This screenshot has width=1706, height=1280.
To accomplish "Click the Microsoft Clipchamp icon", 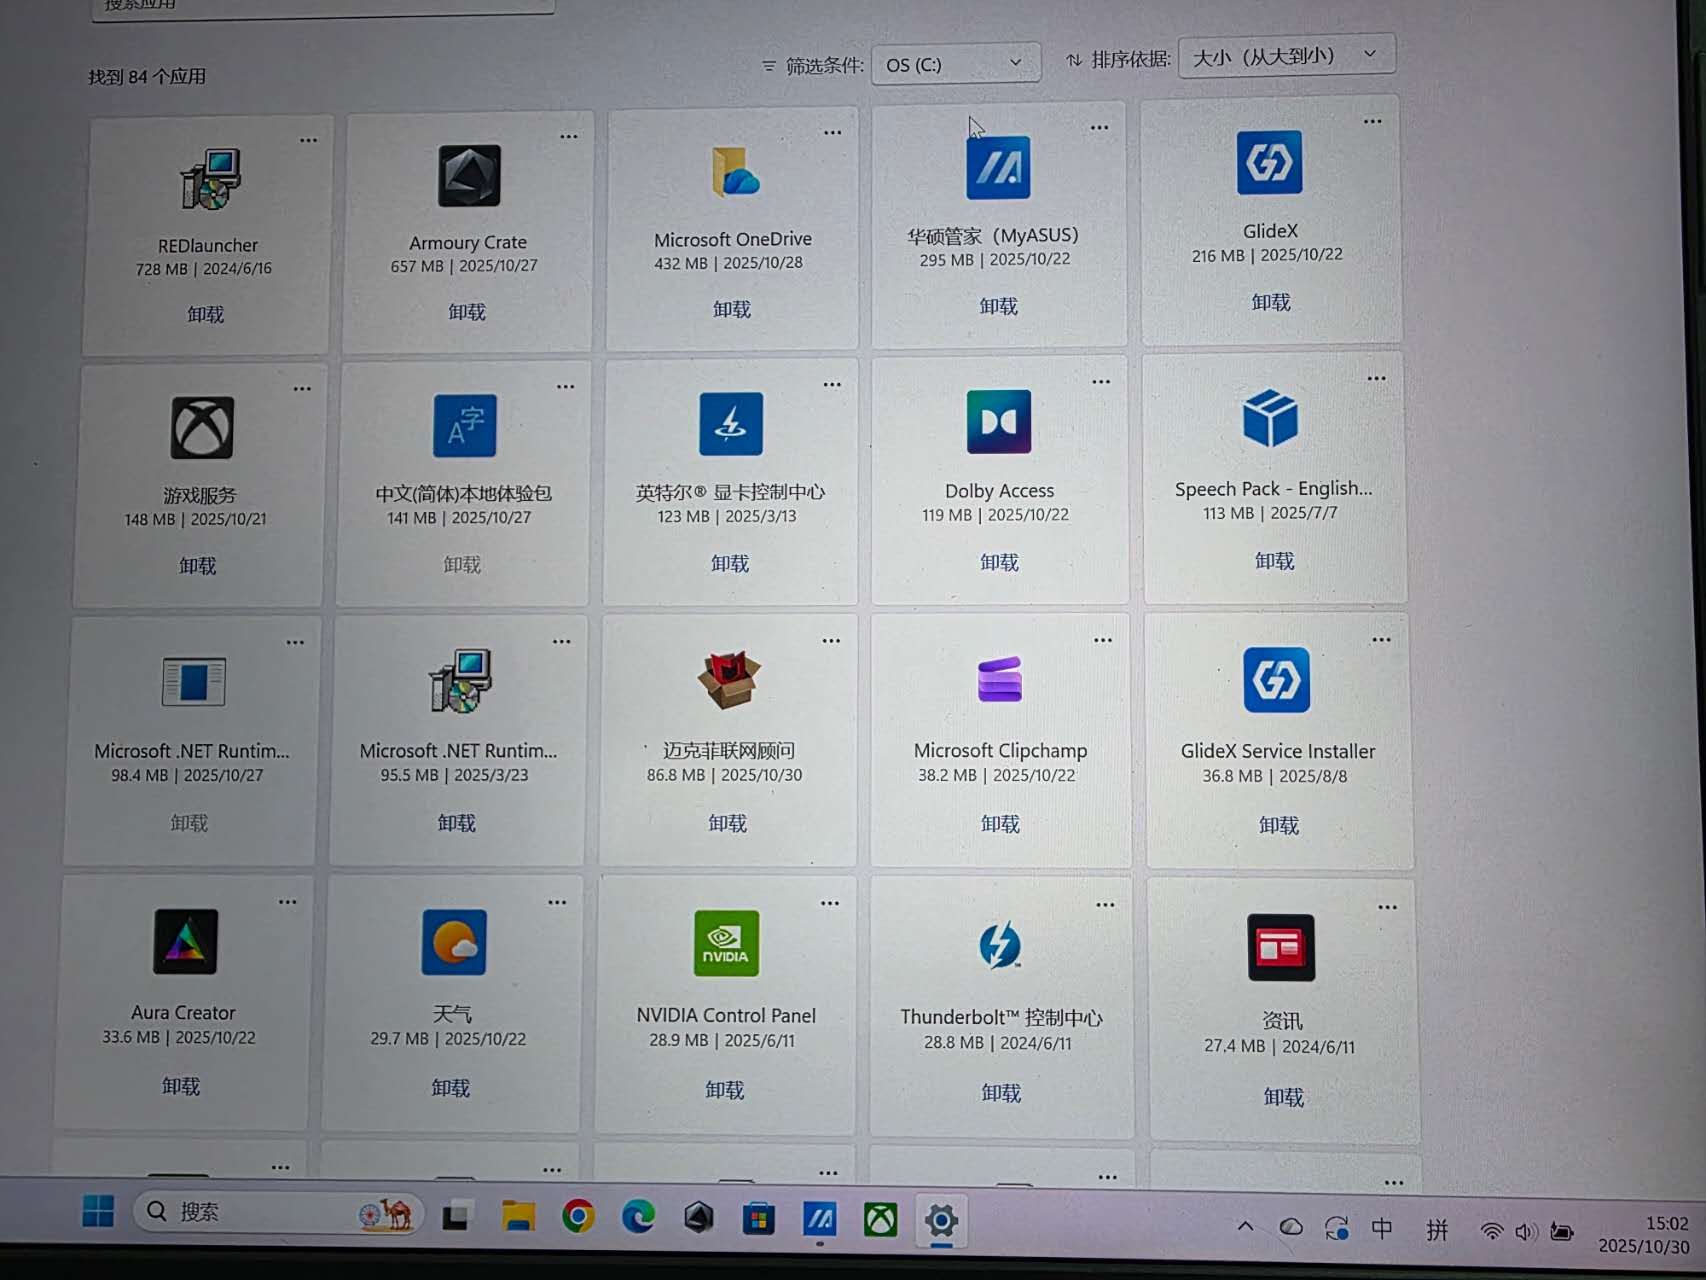I will click(x=1000, y=679).
